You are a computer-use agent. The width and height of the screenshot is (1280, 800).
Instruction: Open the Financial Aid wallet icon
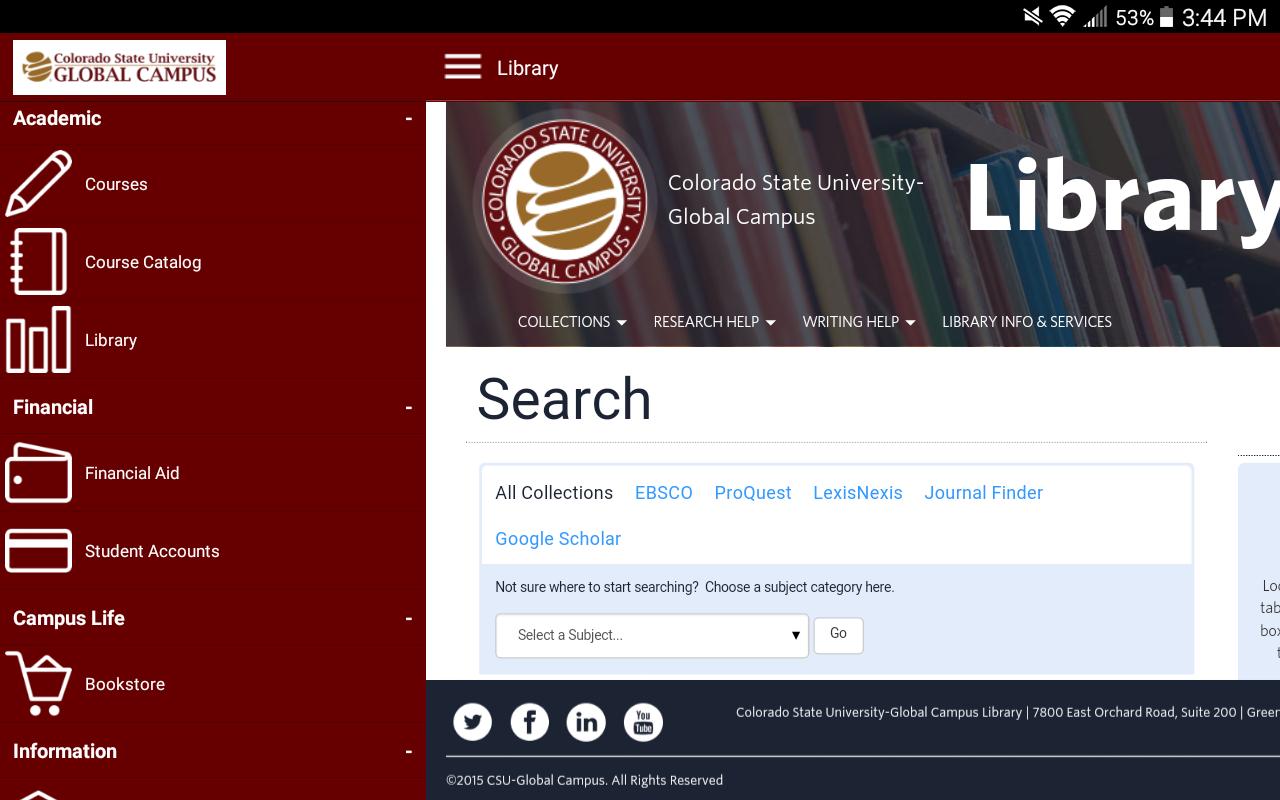(39, 473)
